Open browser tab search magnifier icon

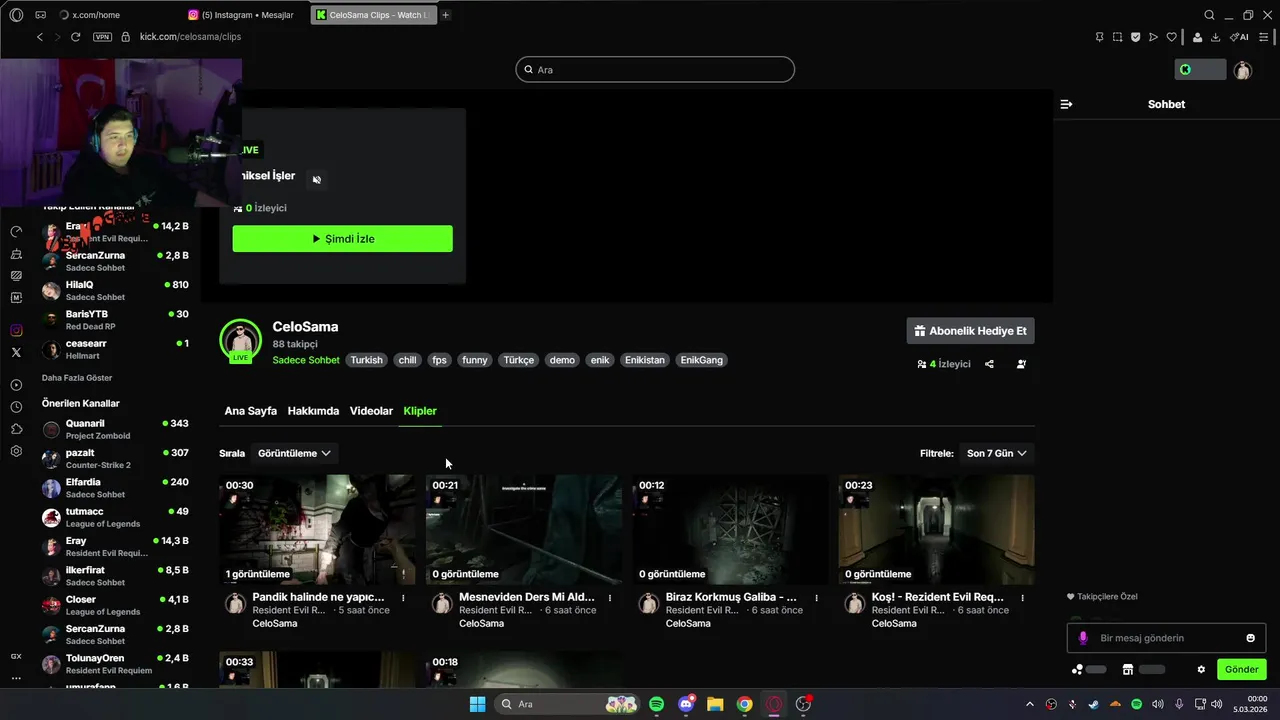tap(1209, 15)
